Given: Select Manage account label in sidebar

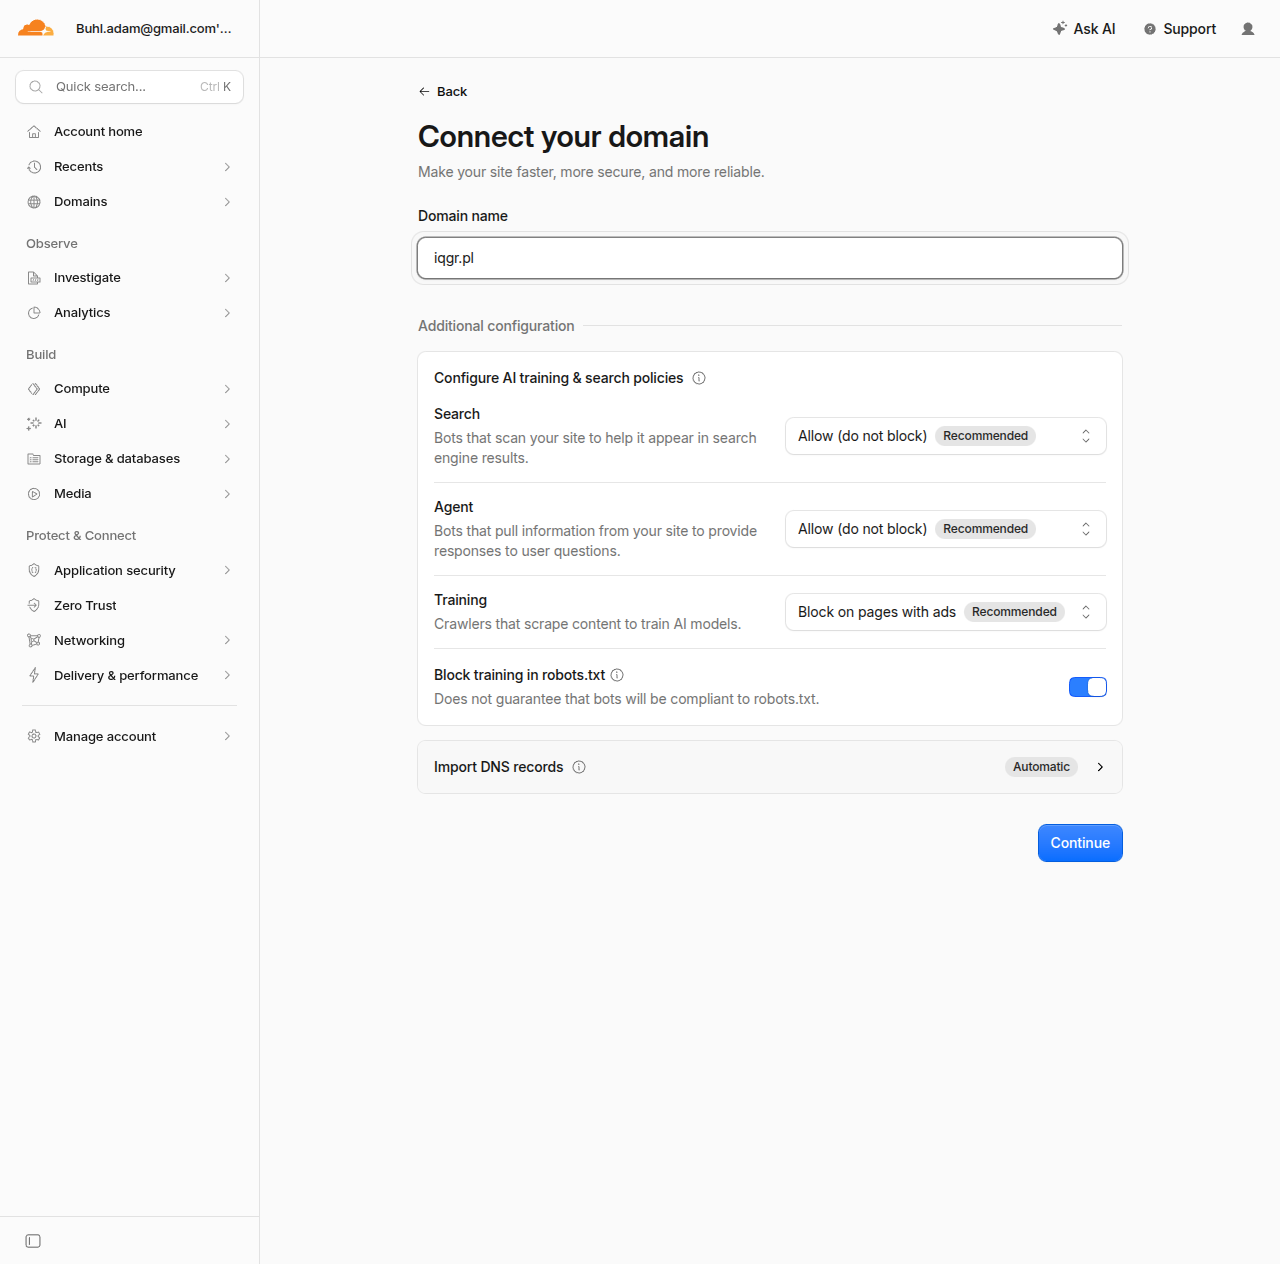Looking at the screenshot, I should click(105, 737).
